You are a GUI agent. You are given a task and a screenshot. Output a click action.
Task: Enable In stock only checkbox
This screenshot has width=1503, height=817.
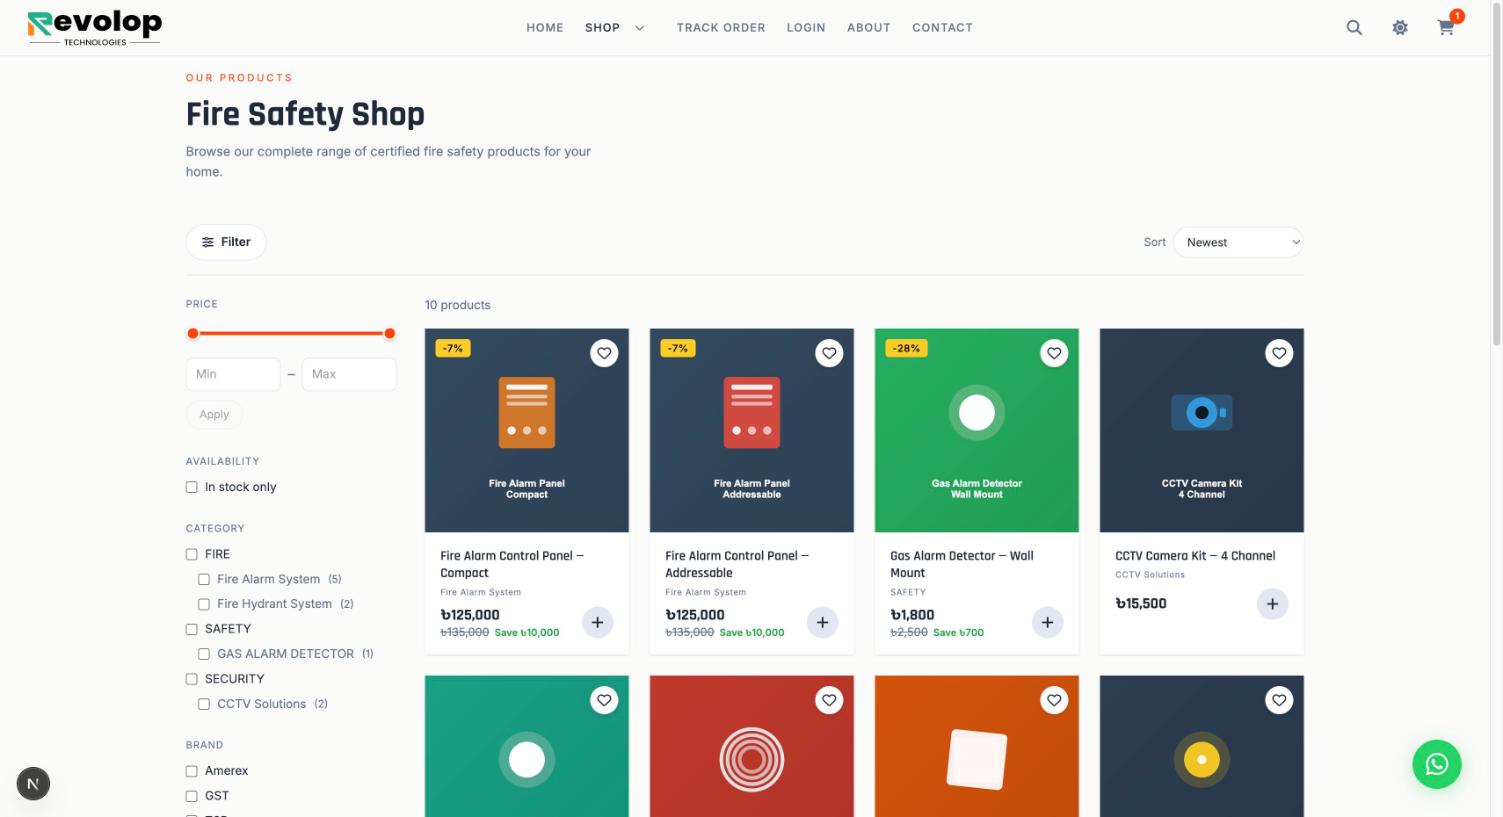(192, 487)
